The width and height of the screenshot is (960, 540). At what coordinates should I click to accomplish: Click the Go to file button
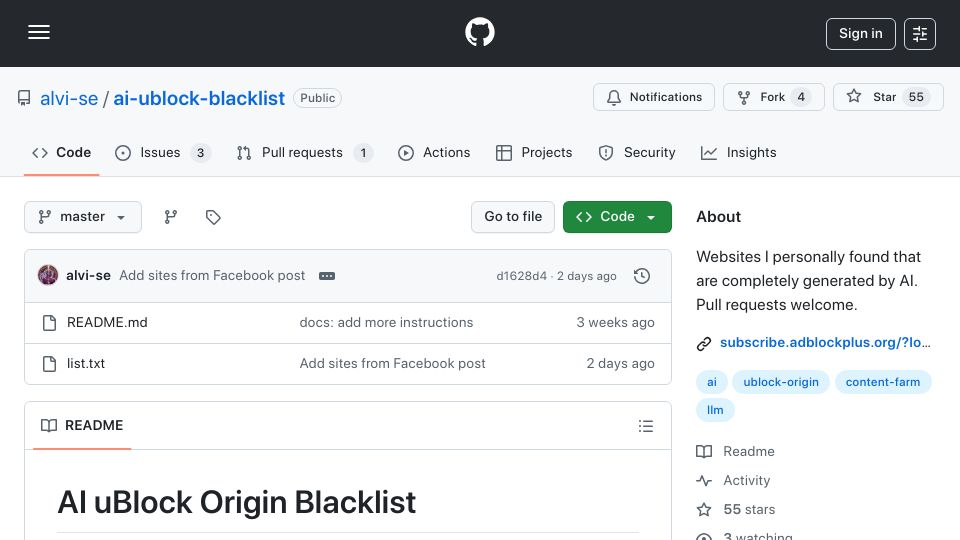(513, 217)
